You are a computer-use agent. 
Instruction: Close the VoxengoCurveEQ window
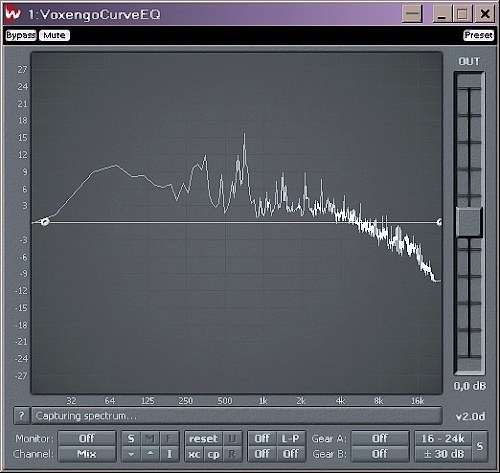[x=485, y=14]
